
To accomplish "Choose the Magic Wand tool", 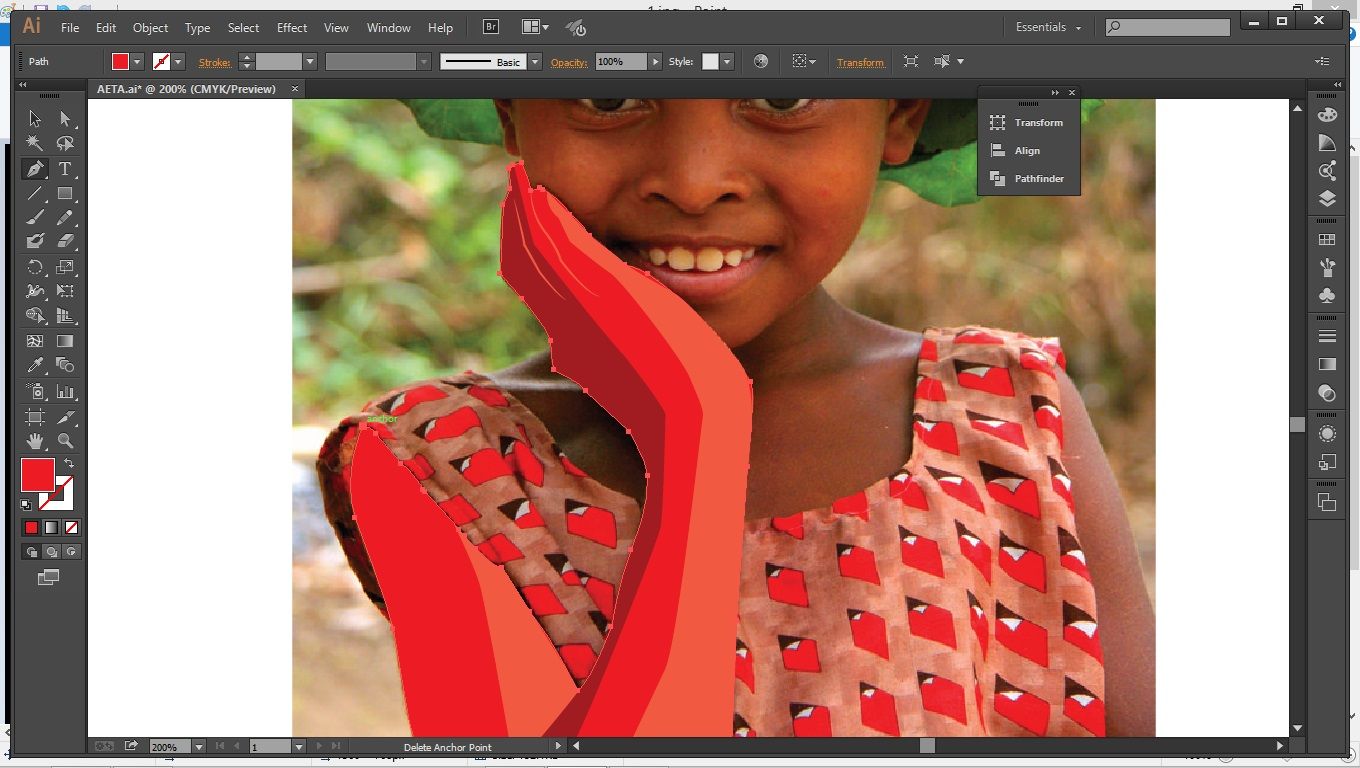I will coord(35,143).
